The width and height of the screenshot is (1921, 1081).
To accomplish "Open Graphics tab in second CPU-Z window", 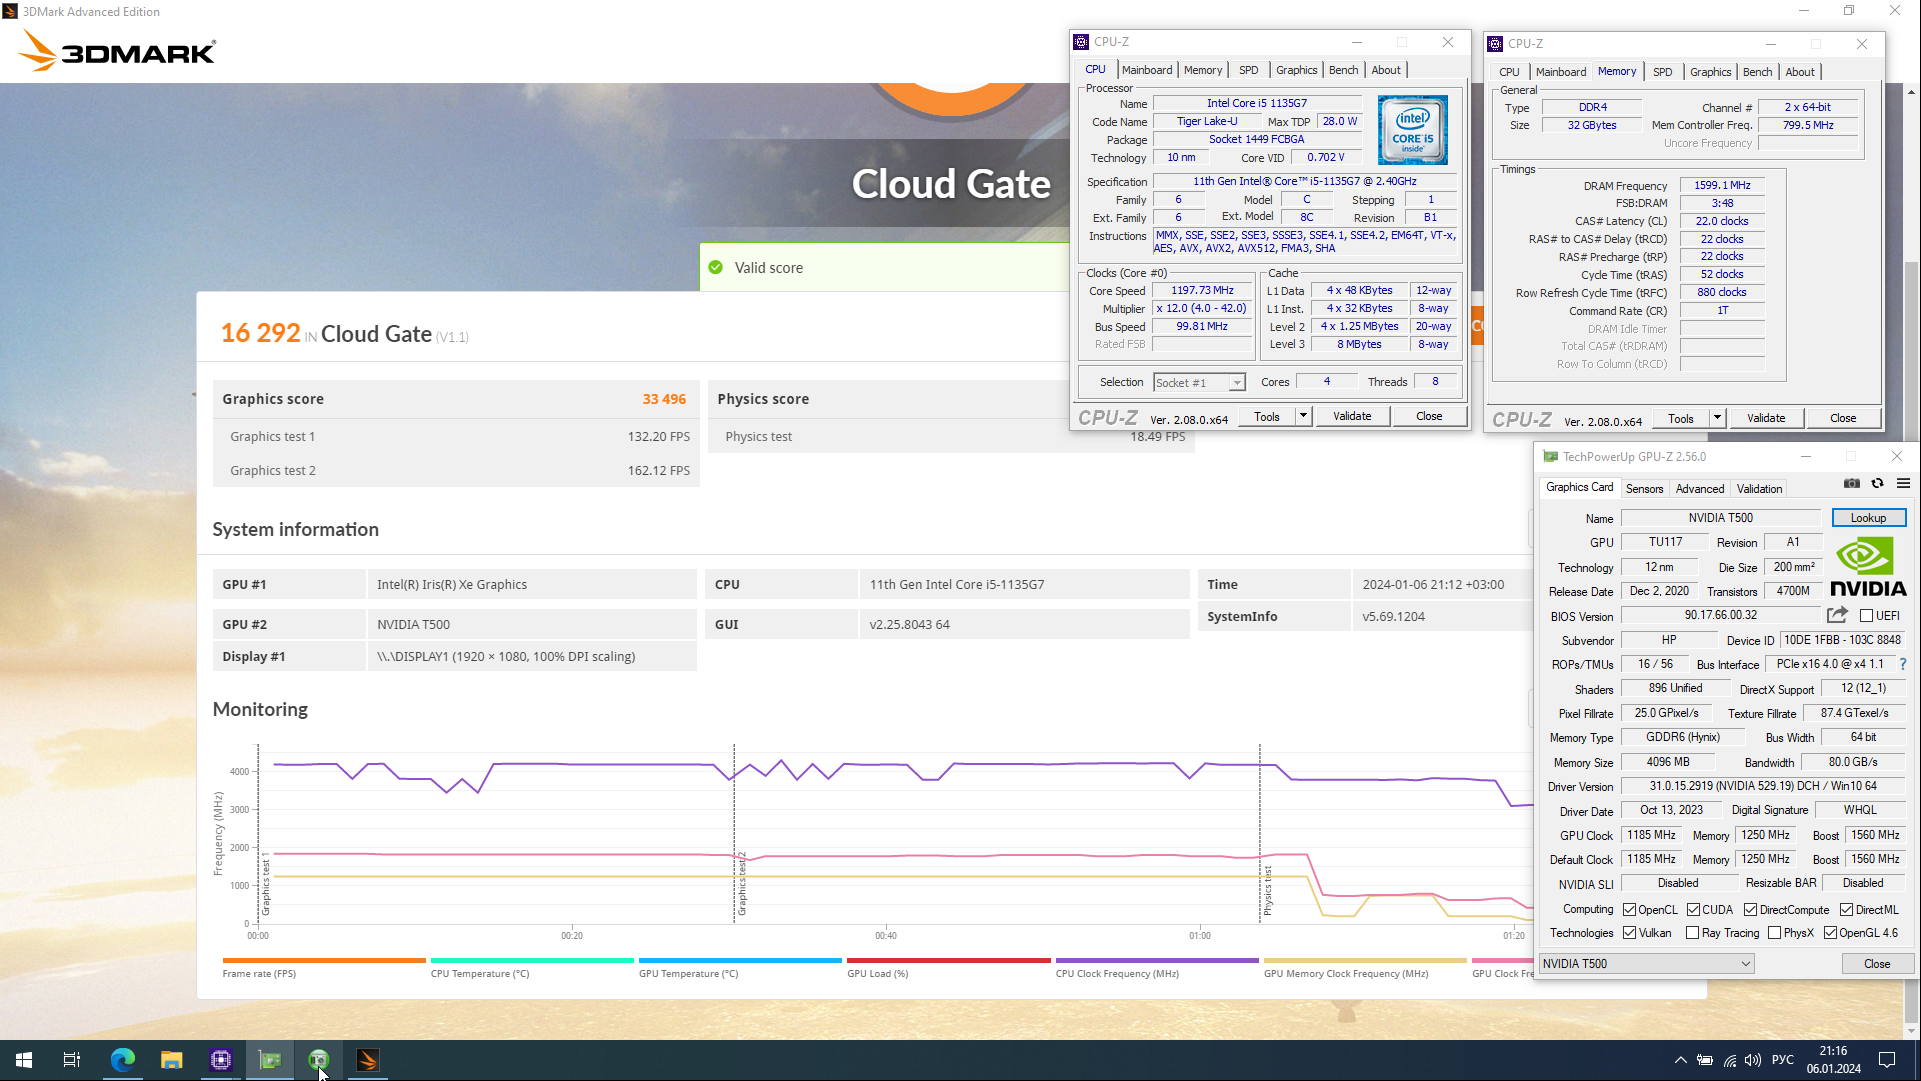I will (1710, 72).
